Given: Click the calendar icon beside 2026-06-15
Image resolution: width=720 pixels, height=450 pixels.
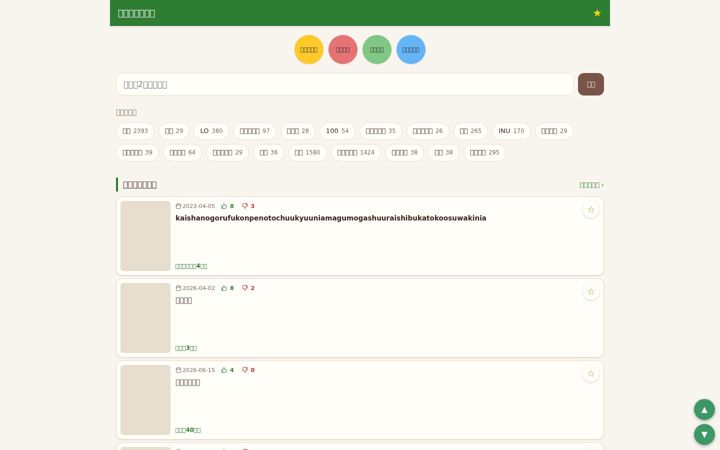Looking at the screenshot, I should (178, 370).
